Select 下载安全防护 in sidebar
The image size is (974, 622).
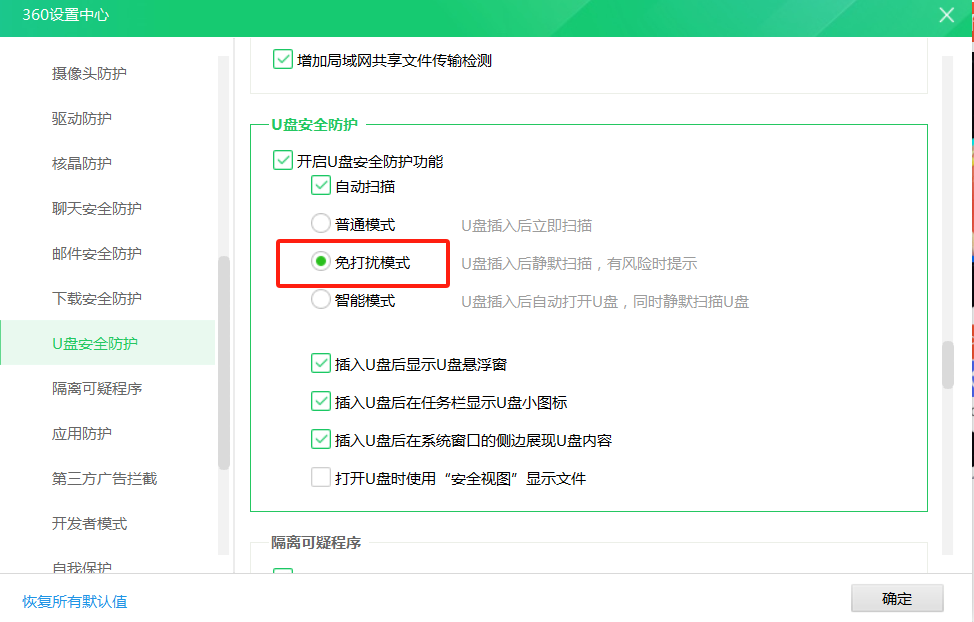click(x=97, y=299)
